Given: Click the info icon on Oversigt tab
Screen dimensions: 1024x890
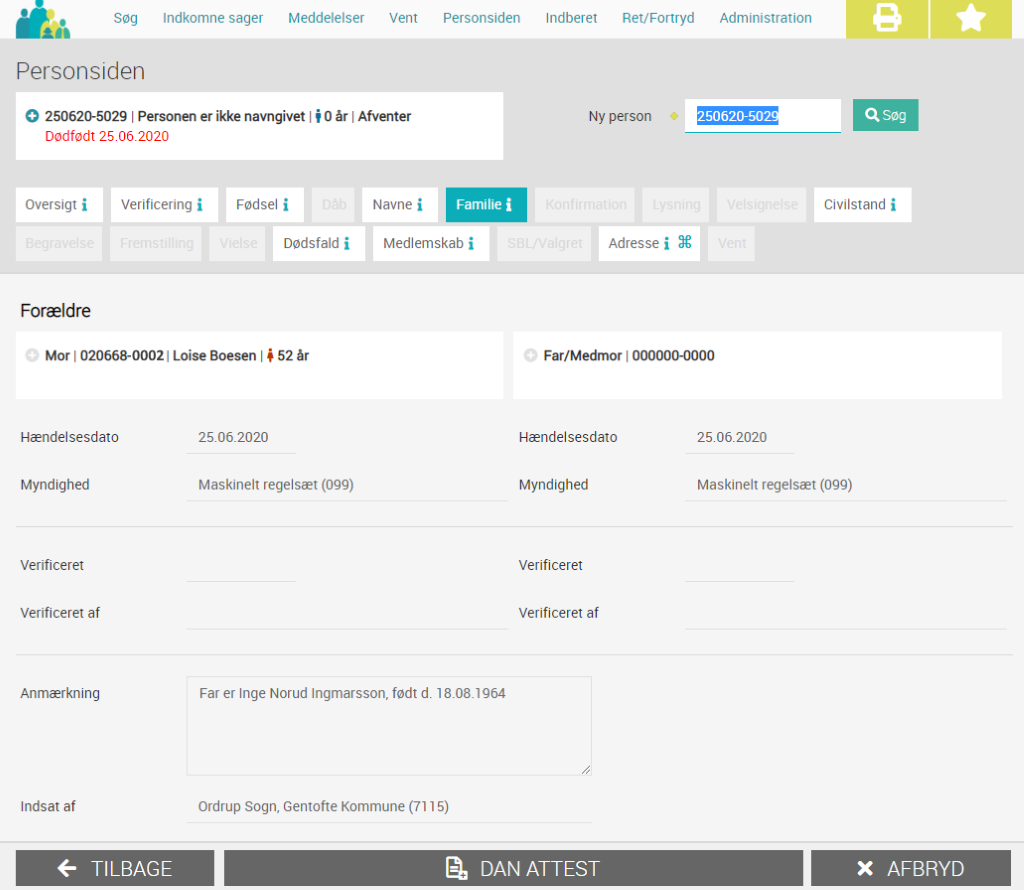Looking at the screenshot, I should tap(84, 205).
